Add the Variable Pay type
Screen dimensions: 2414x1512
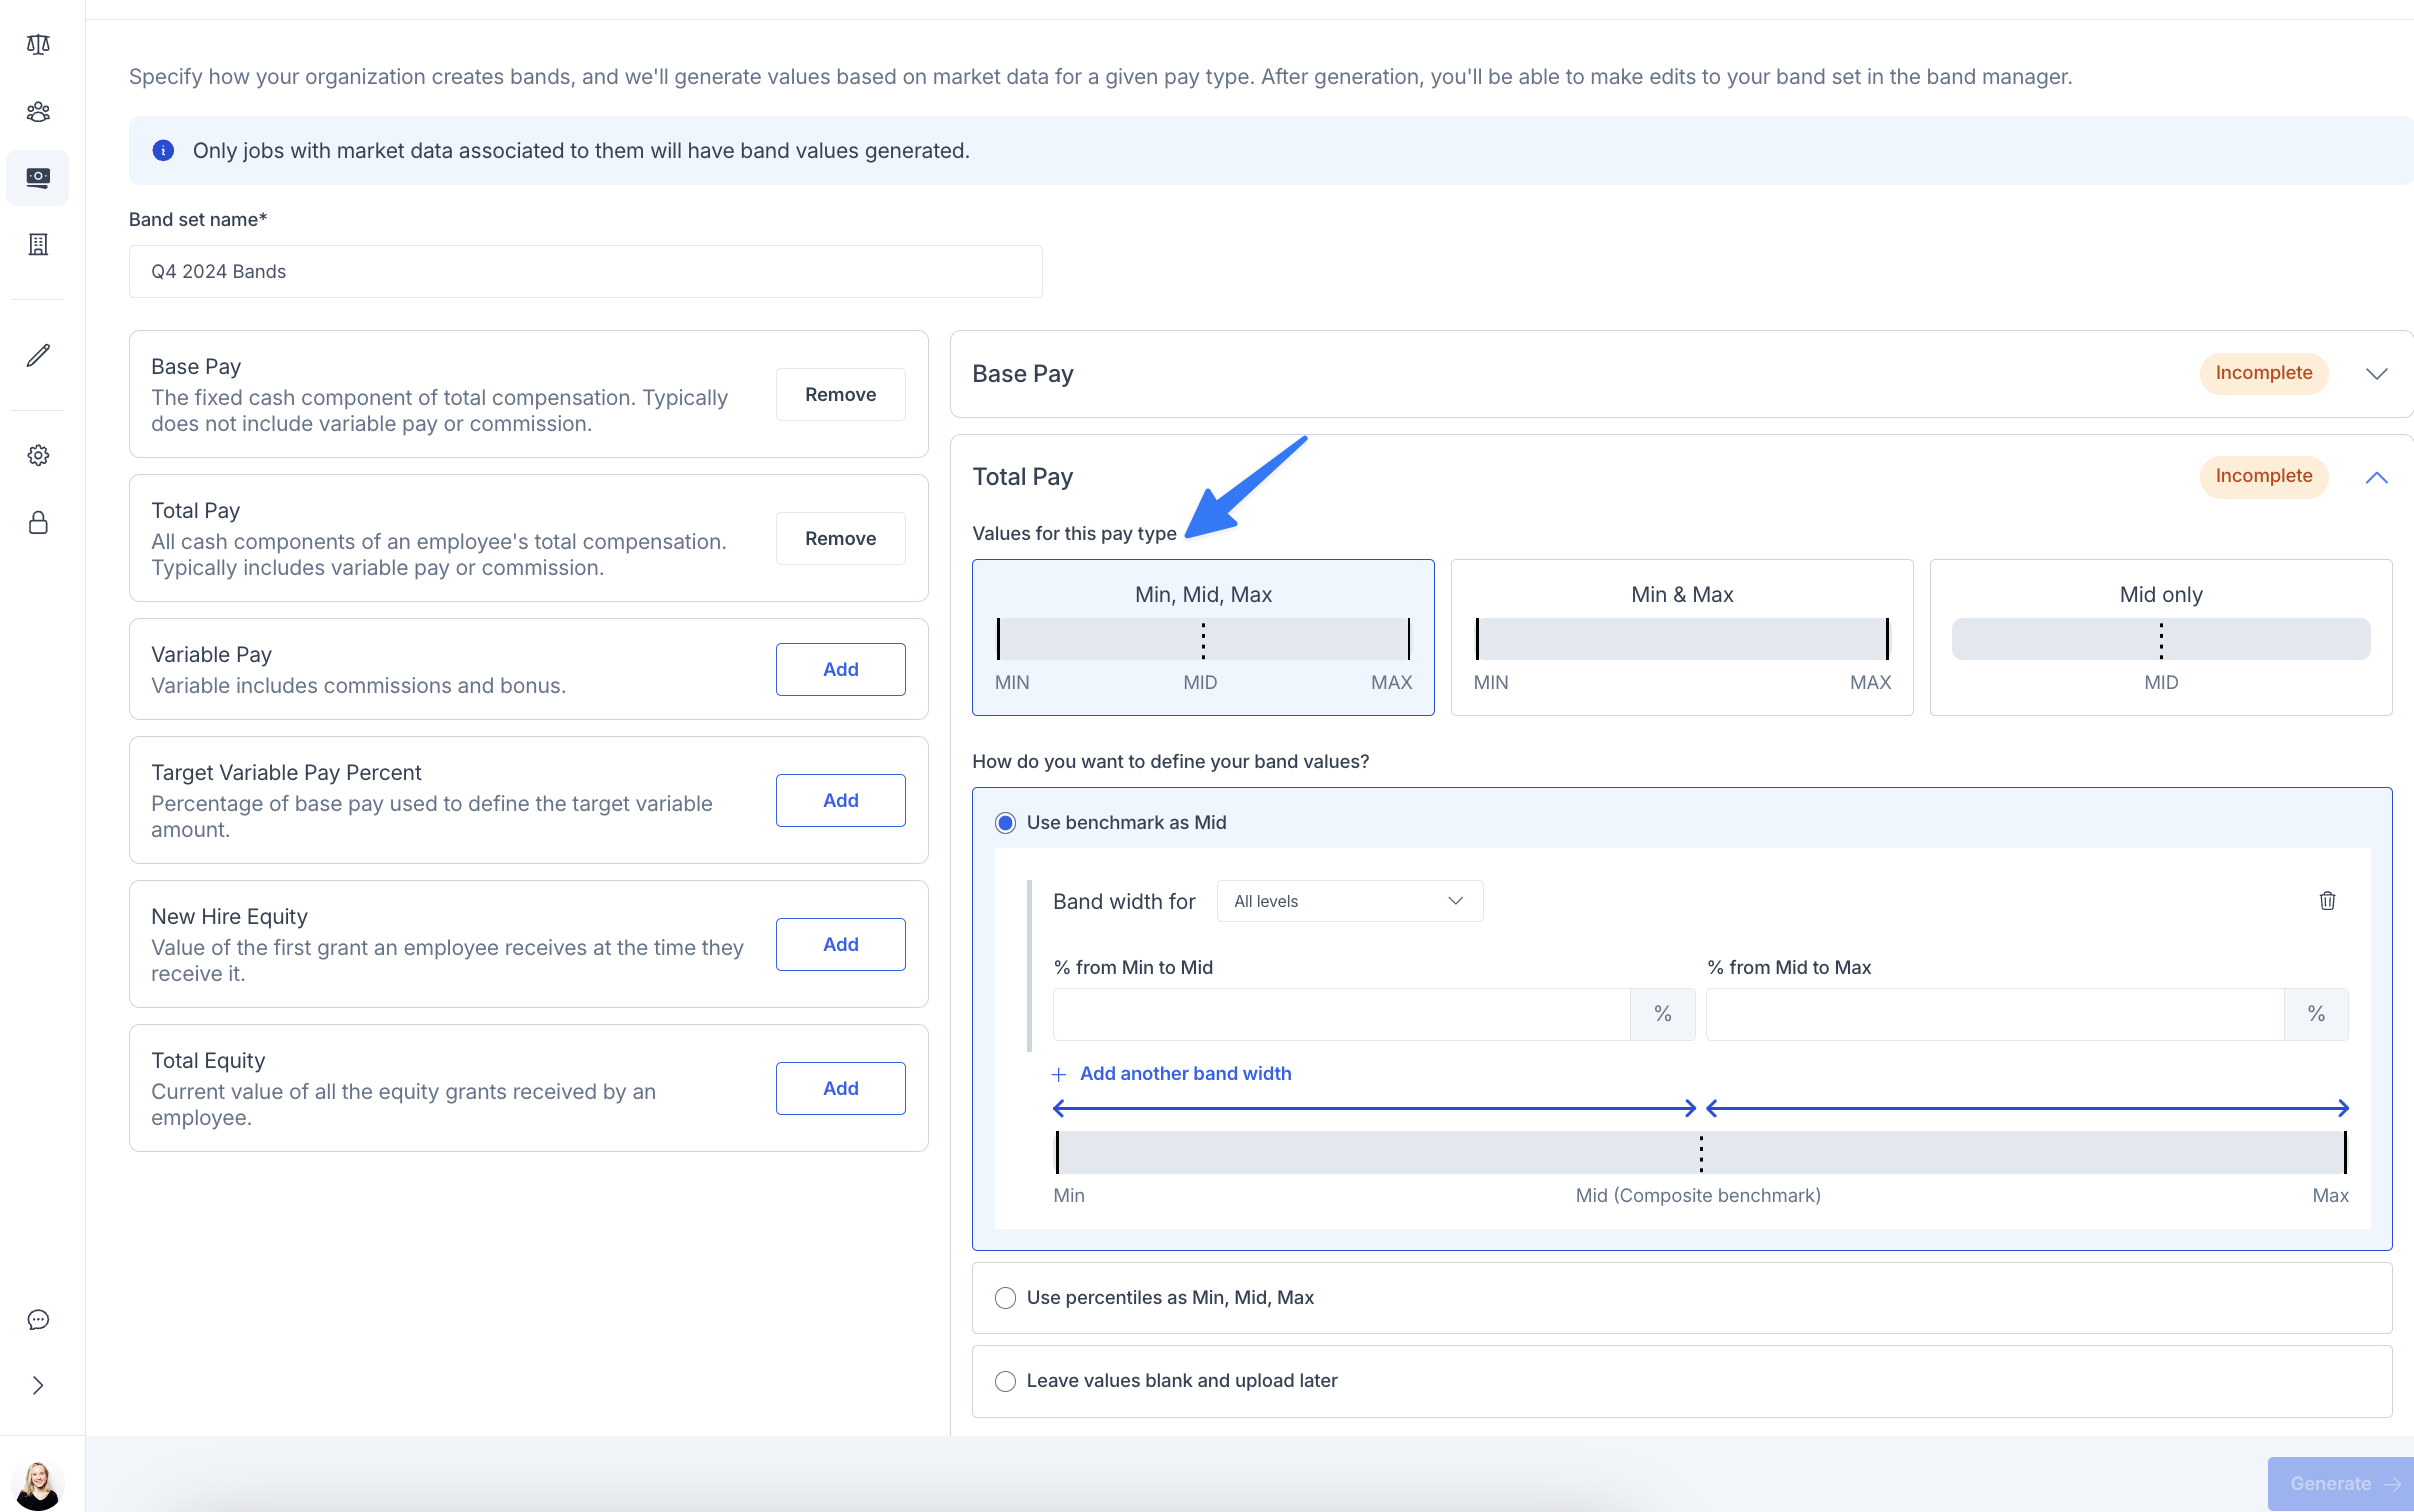(840, 669)
